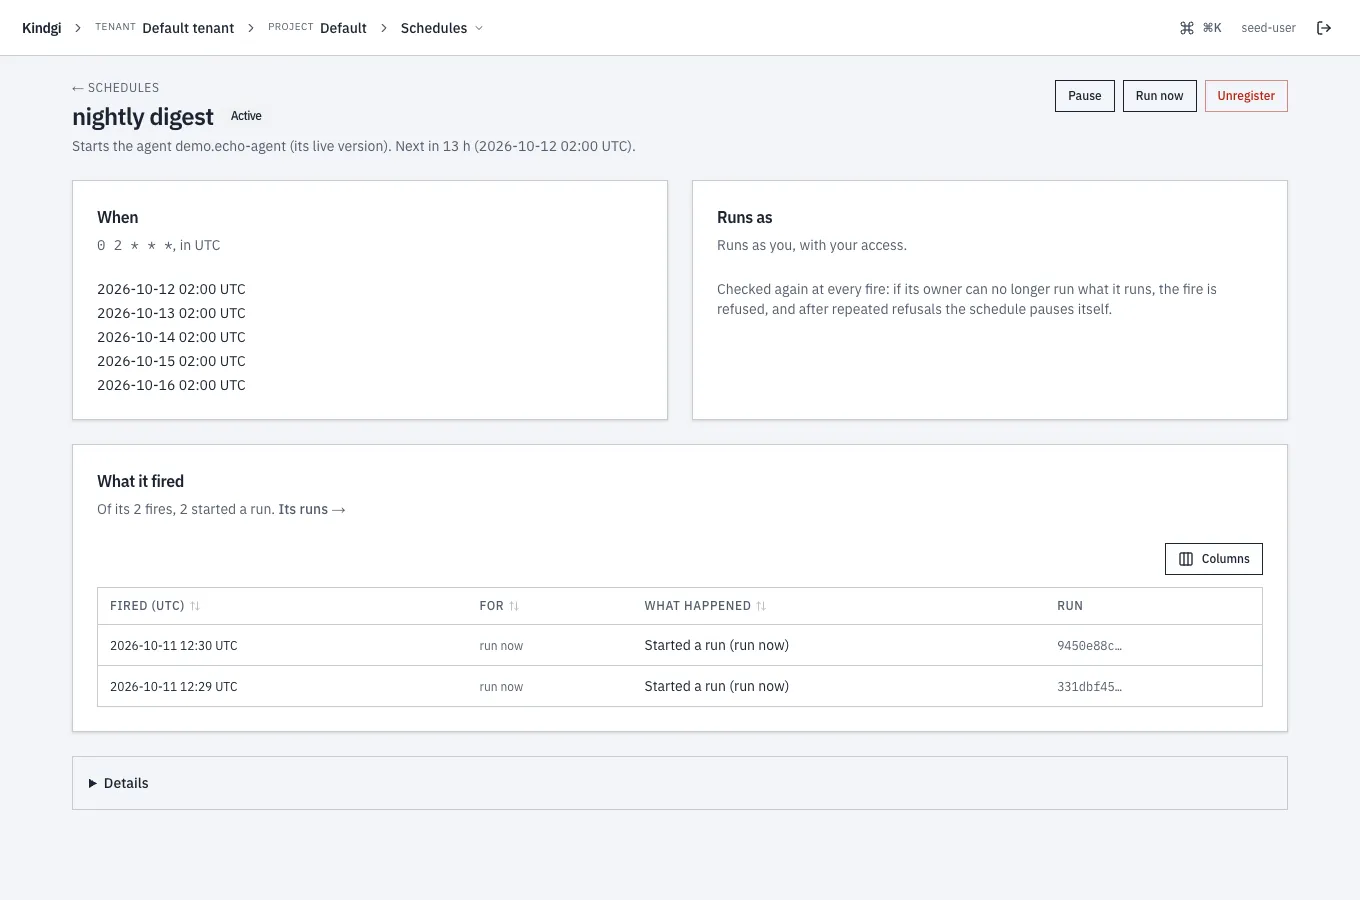This screenshot has height=900, width=1360.
Task: Go back using the Schedules arrow link
Action: pyautogui.click(x=116, y=88)
